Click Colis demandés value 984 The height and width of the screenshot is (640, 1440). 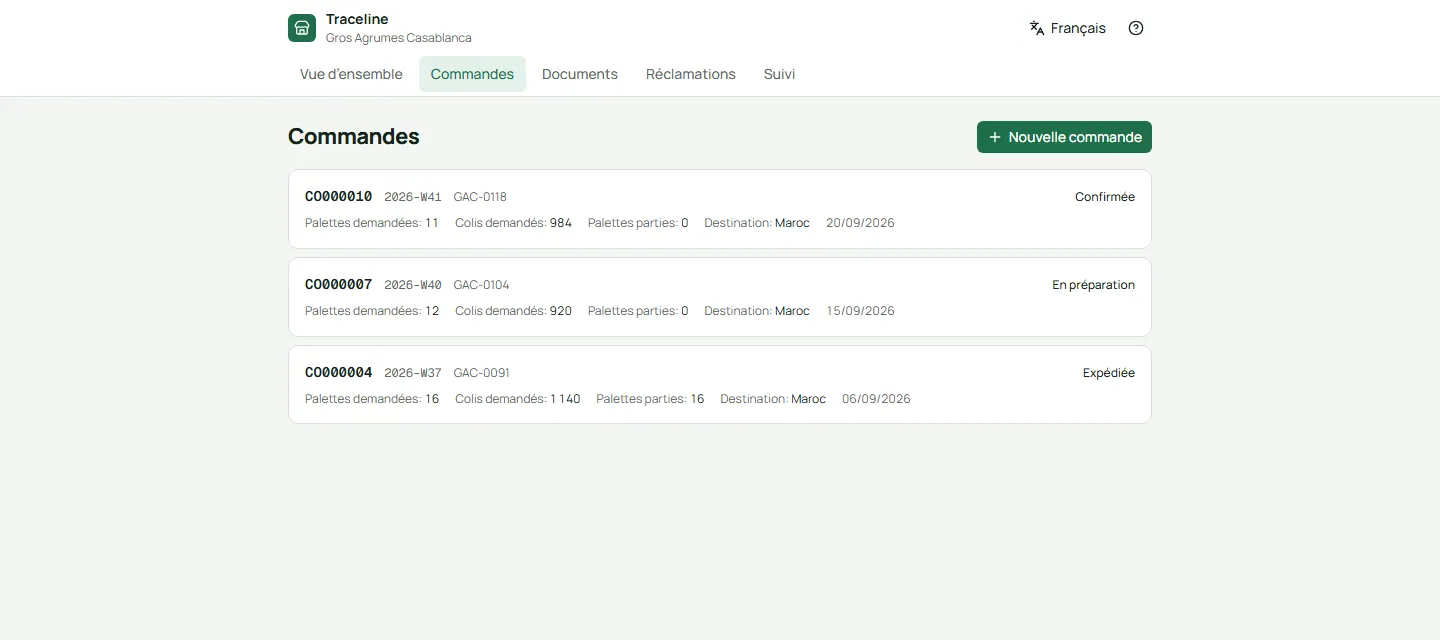point(561,223)
